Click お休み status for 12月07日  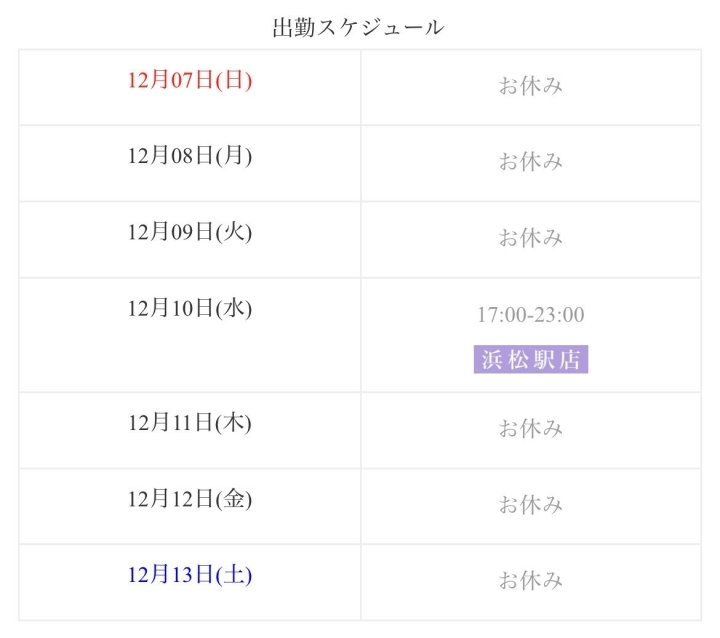[x=531, y=86]
